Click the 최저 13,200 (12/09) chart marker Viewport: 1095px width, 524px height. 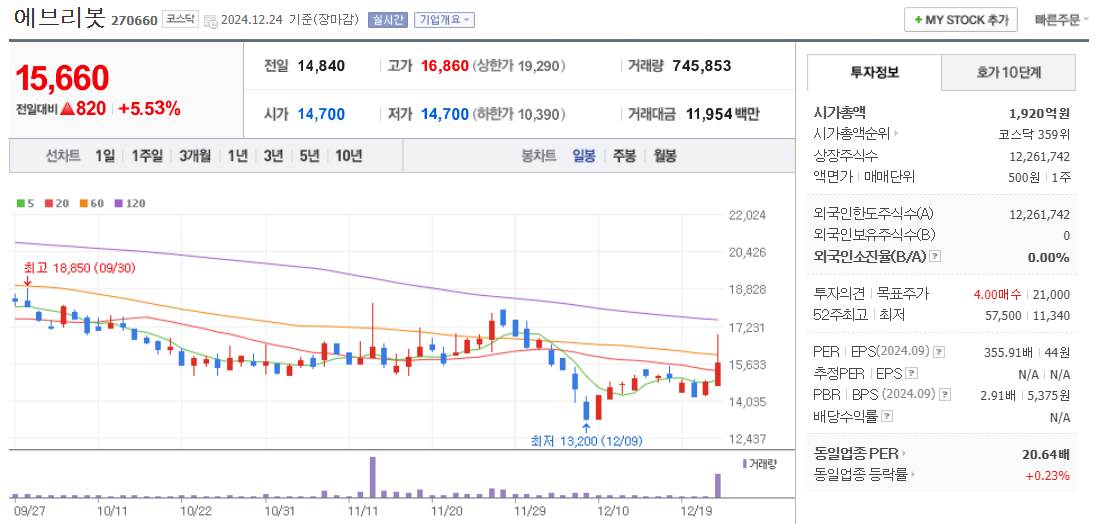point(587,441)
